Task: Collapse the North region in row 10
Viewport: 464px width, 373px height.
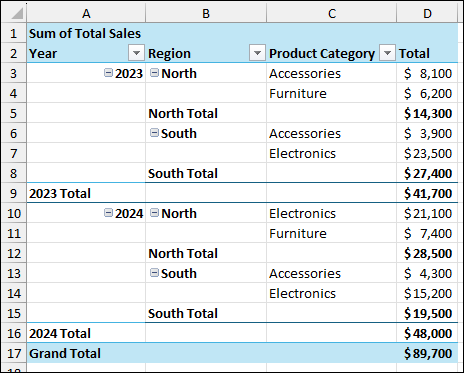Action: (154, 212)
